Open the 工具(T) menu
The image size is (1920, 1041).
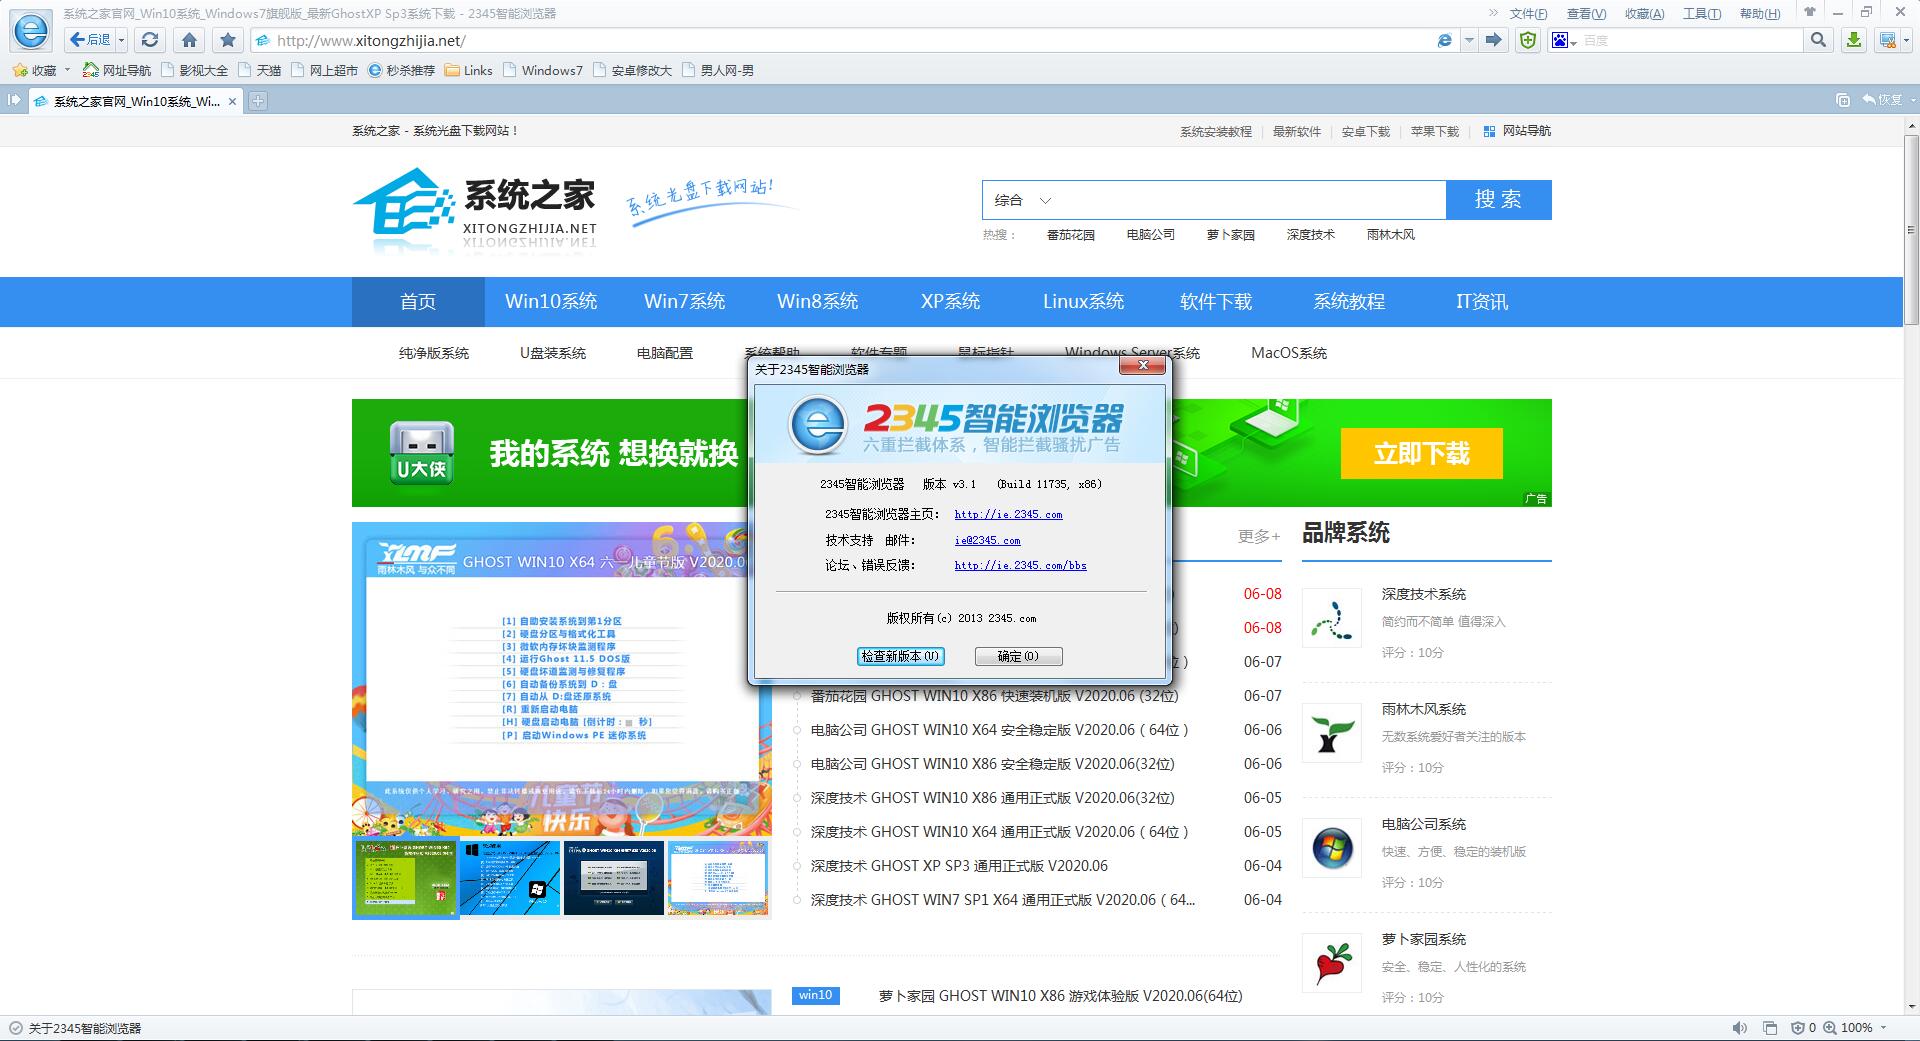click(1702, 13)
